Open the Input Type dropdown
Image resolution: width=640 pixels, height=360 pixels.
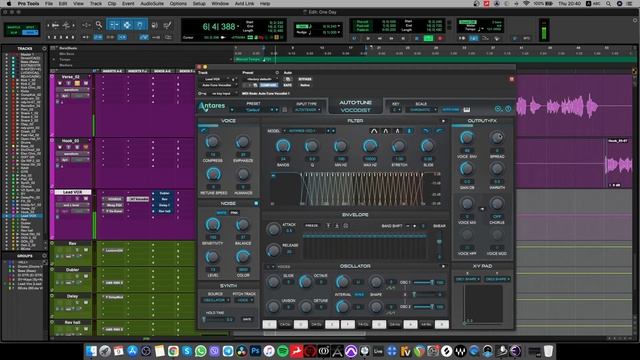[x=307, y=110]
